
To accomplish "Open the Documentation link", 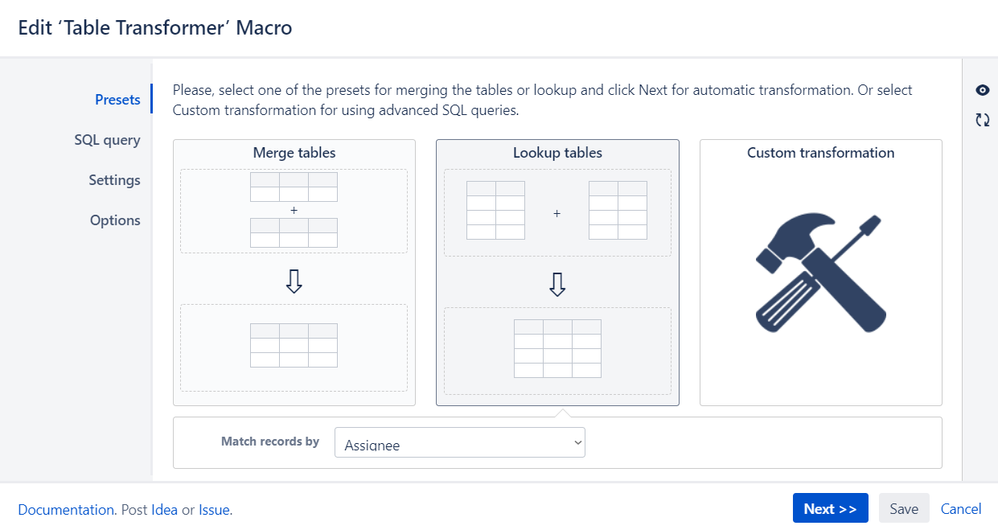I will (x=66, y=510).
